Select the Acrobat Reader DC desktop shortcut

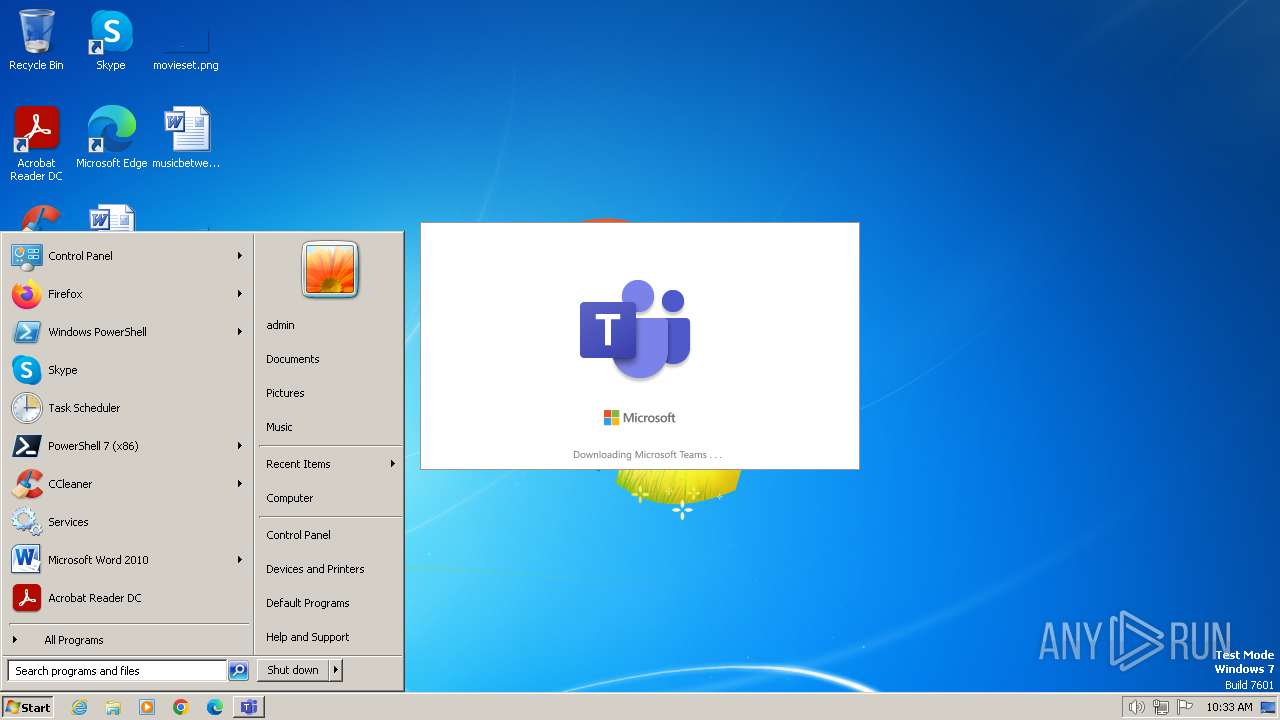click(36, 144)
